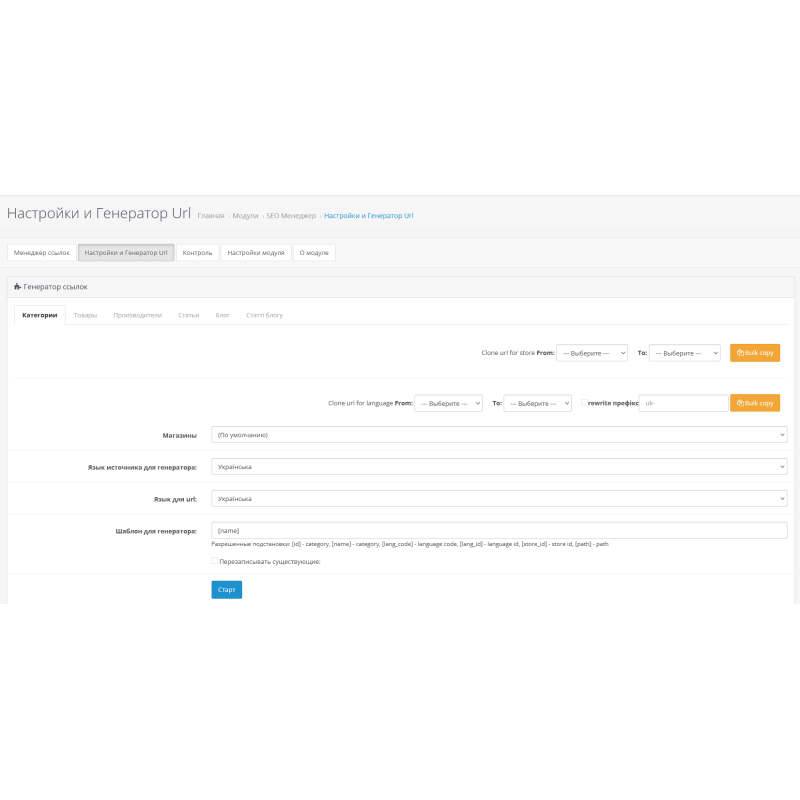800x800 pixels.
Task: Enable the rewrite префікс checkbox
Action: pyautogui.click(x=585, y=402)
